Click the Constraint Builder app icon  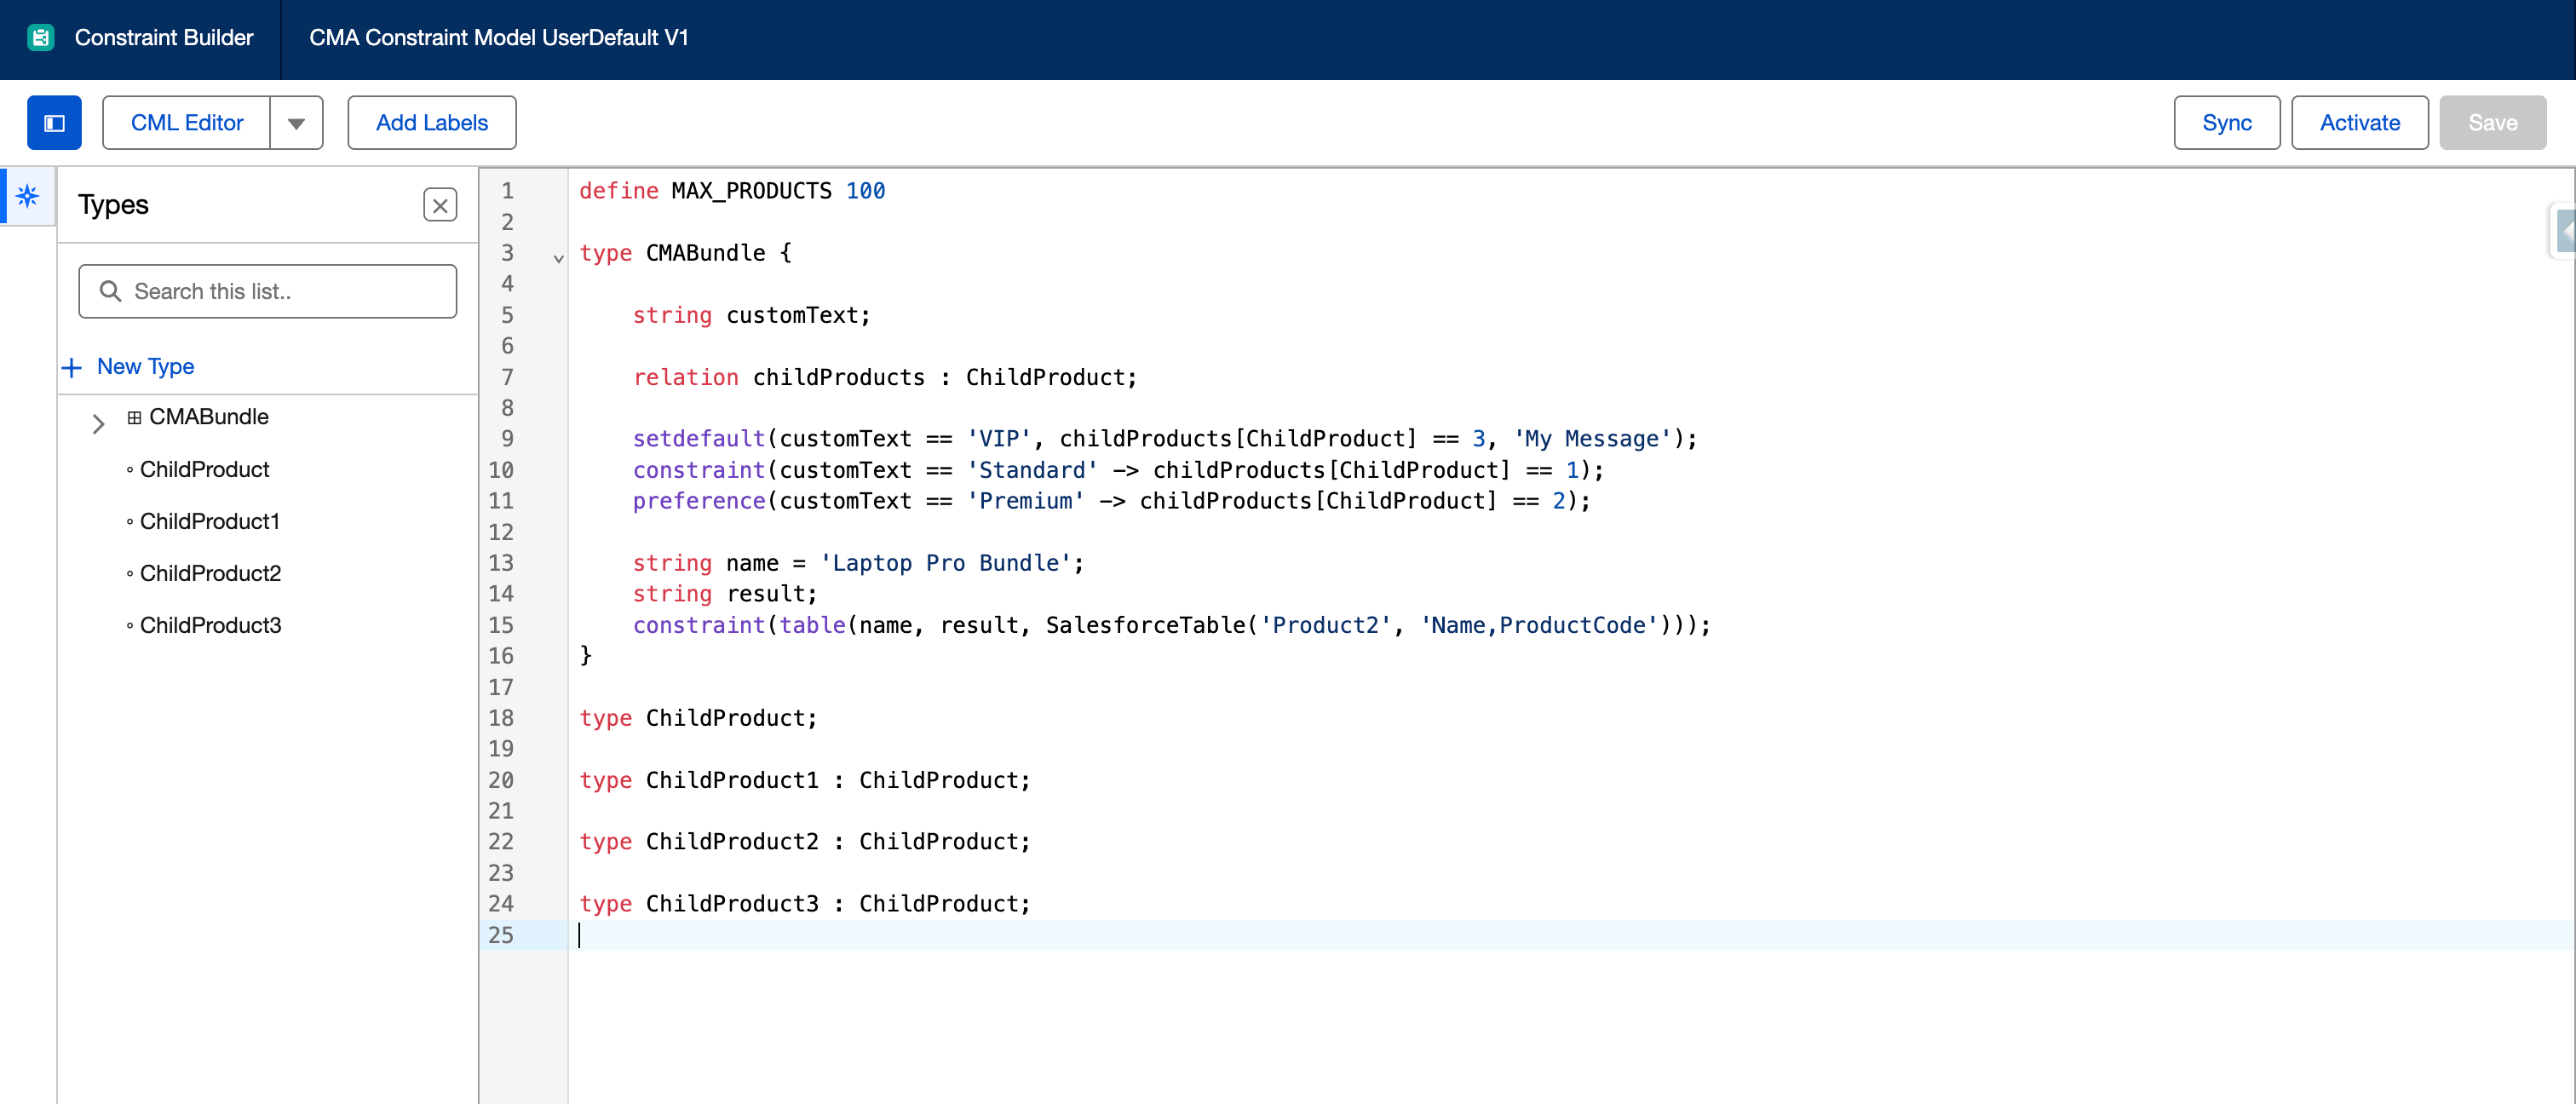tap(41, 38)
